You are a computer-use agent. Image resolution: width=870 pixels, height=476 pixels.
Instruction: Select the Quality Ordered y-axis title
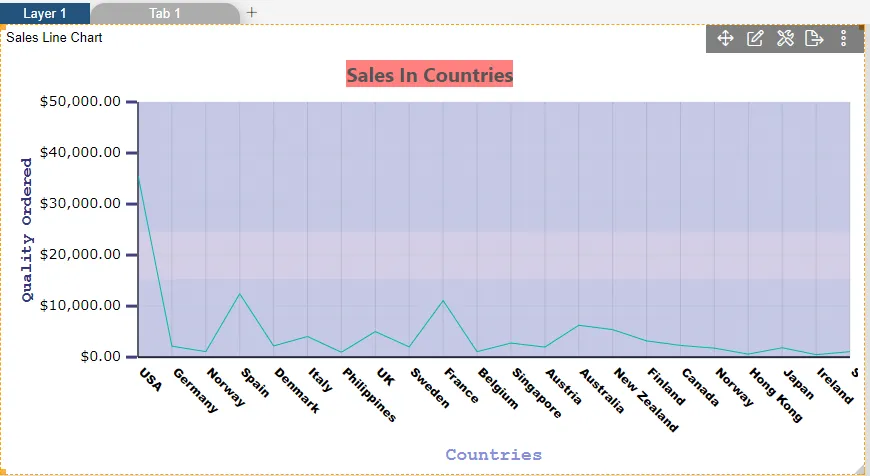coord(27,230)
